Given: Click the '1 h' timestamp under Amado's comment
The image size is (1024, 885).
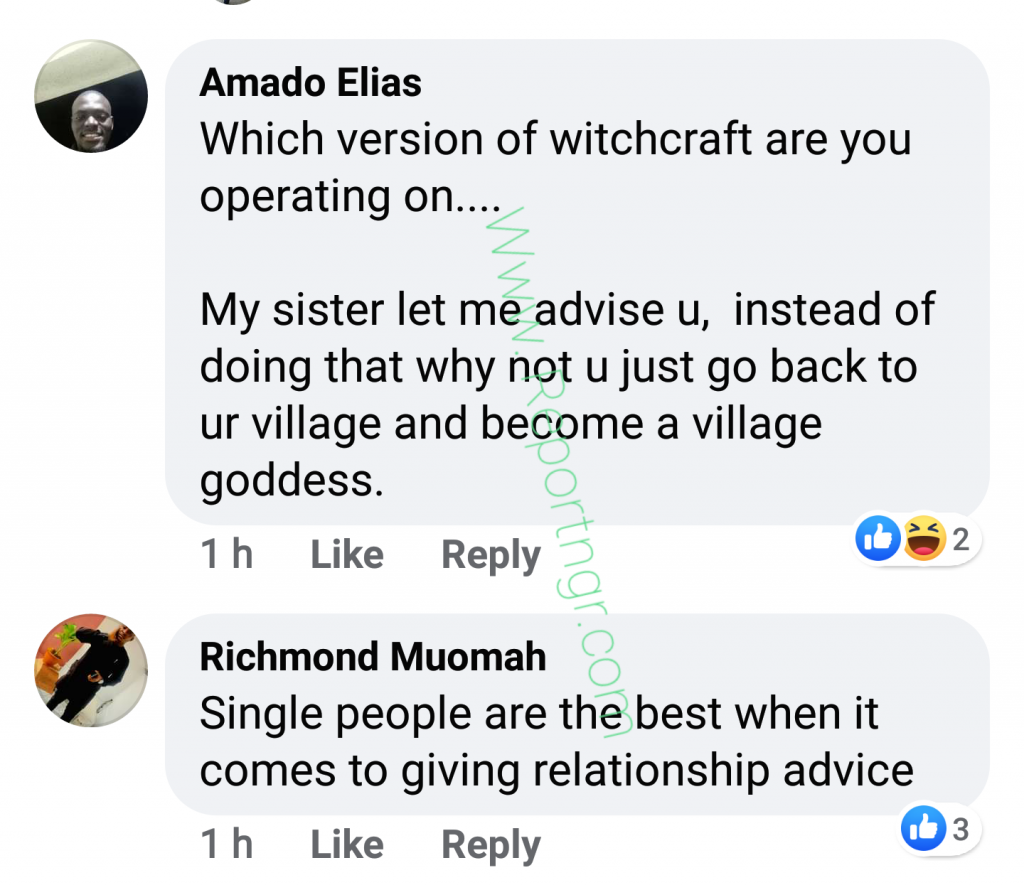Looking at the screenshot, I should (x=227, y=555).
